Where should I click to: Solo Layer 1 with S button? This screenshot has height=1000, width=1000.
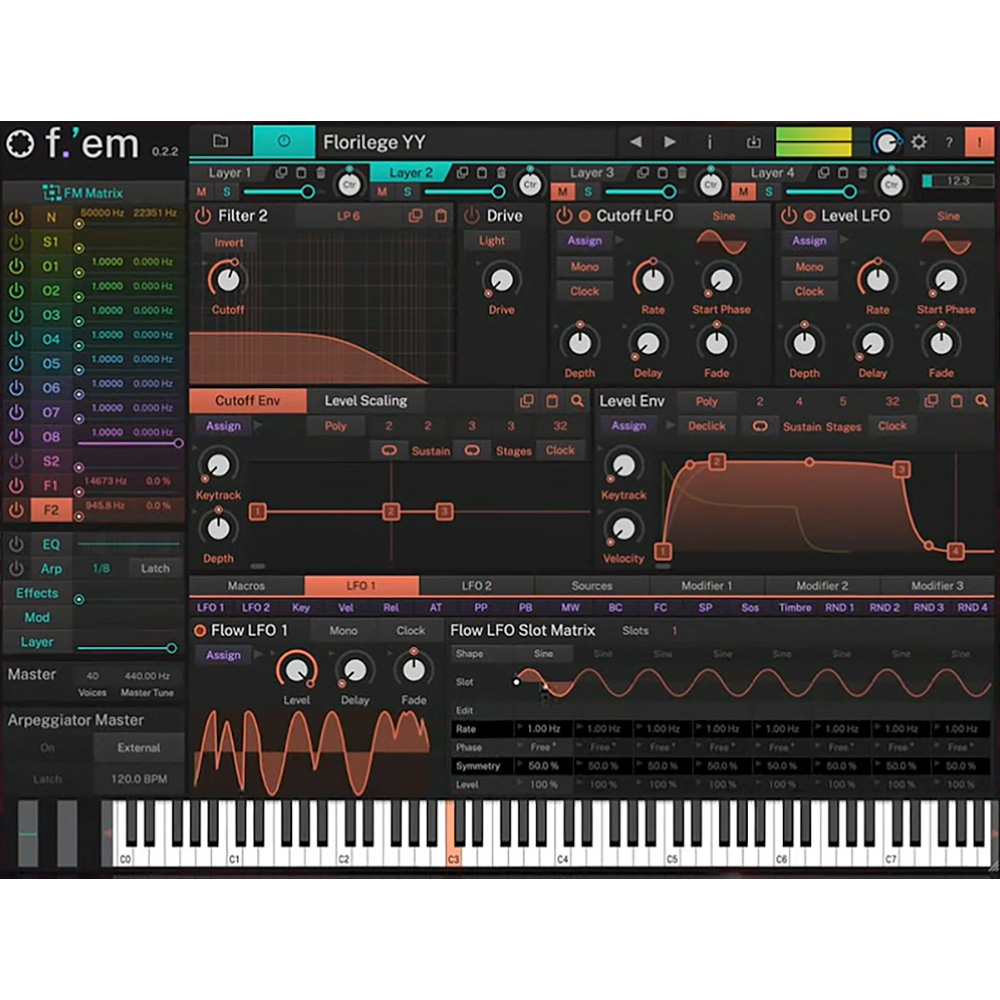tap(226, 191)
